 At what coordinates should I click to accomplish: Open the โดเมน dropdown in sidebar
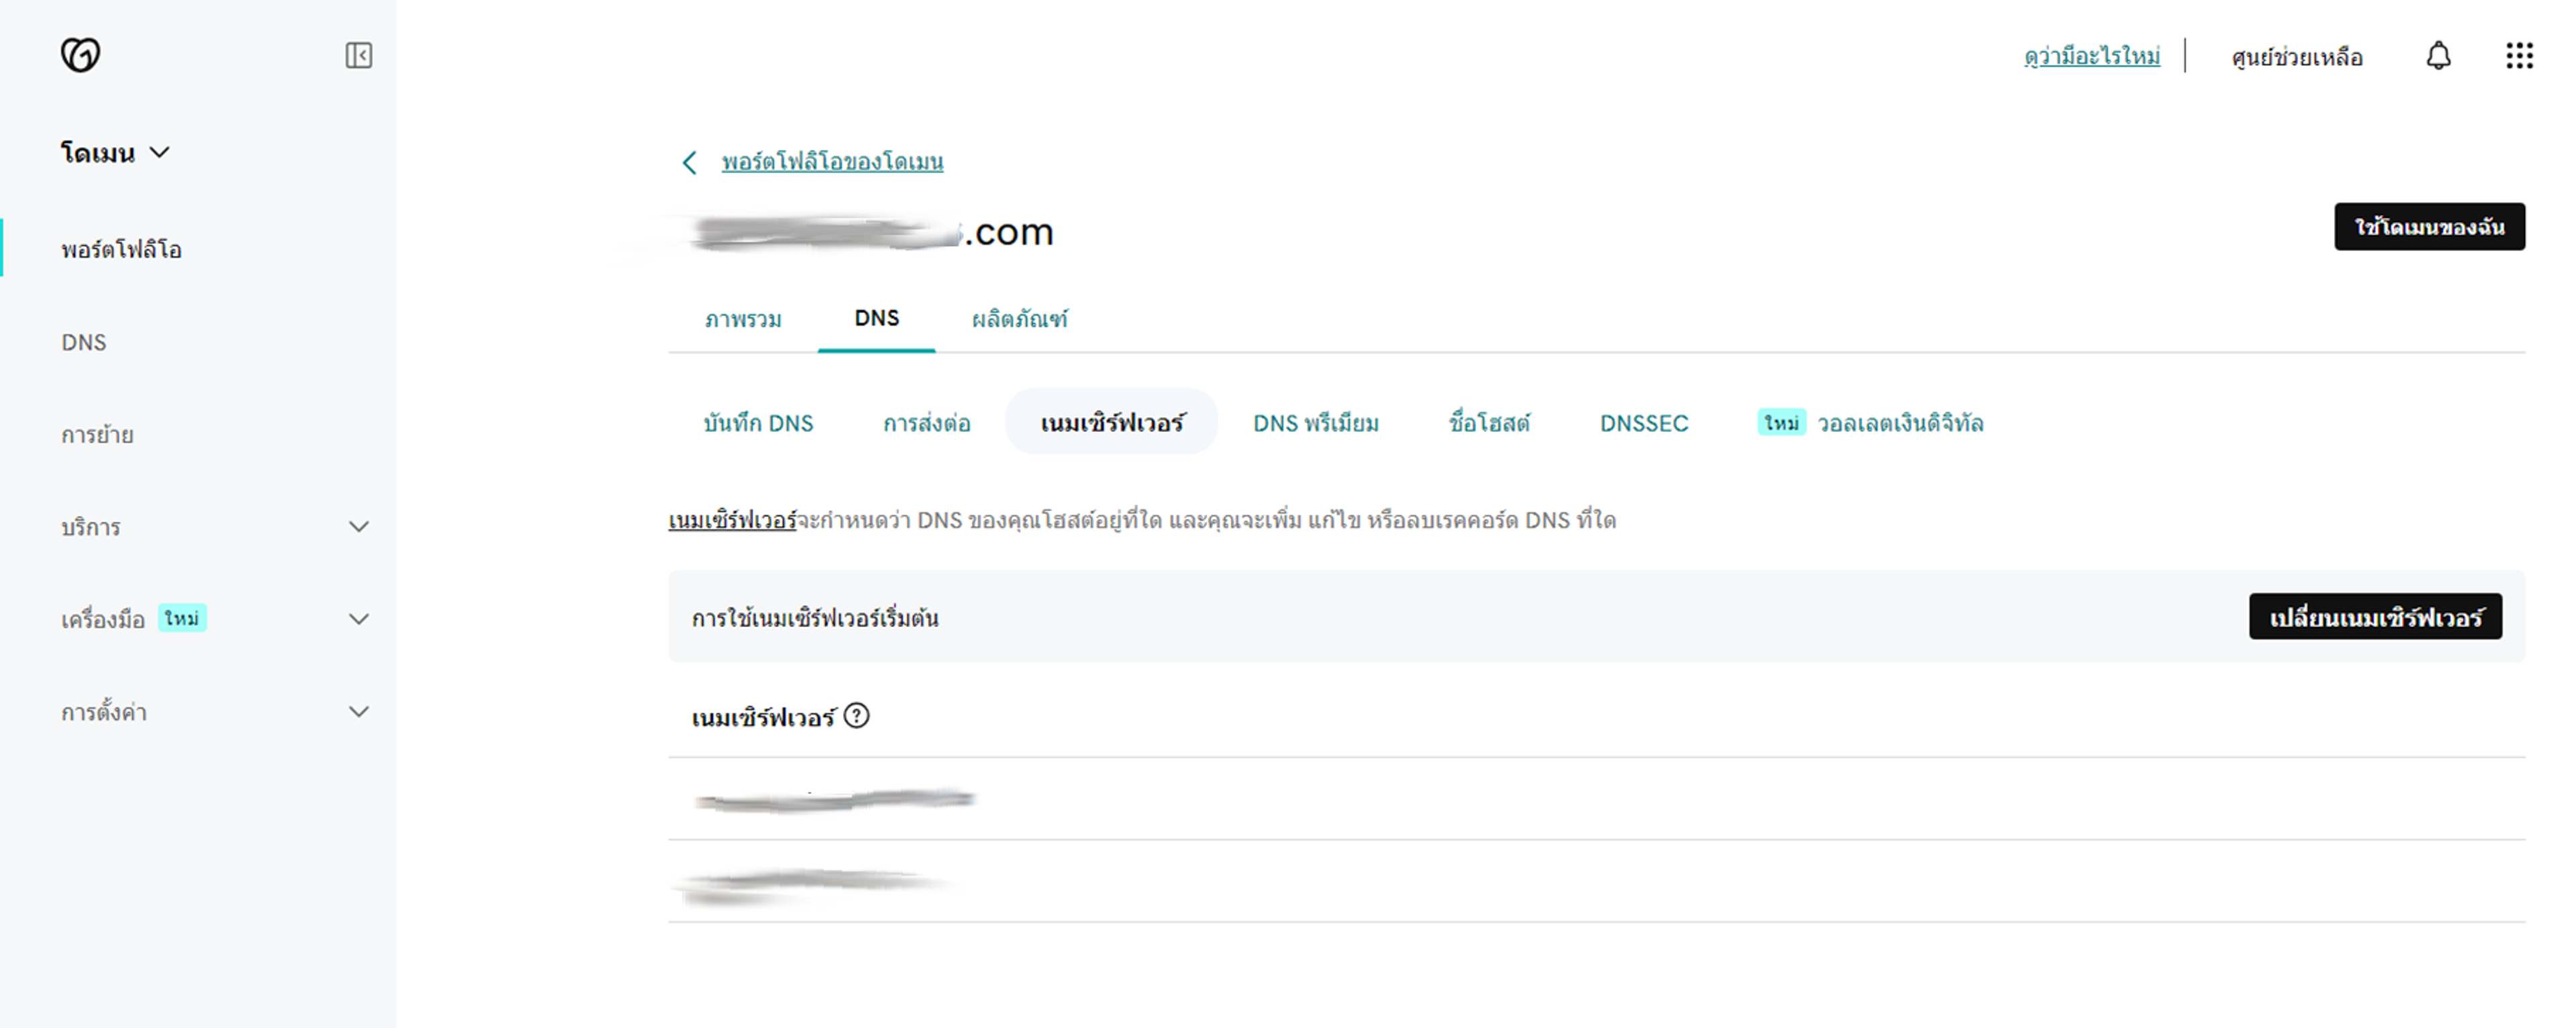(114, 153)
